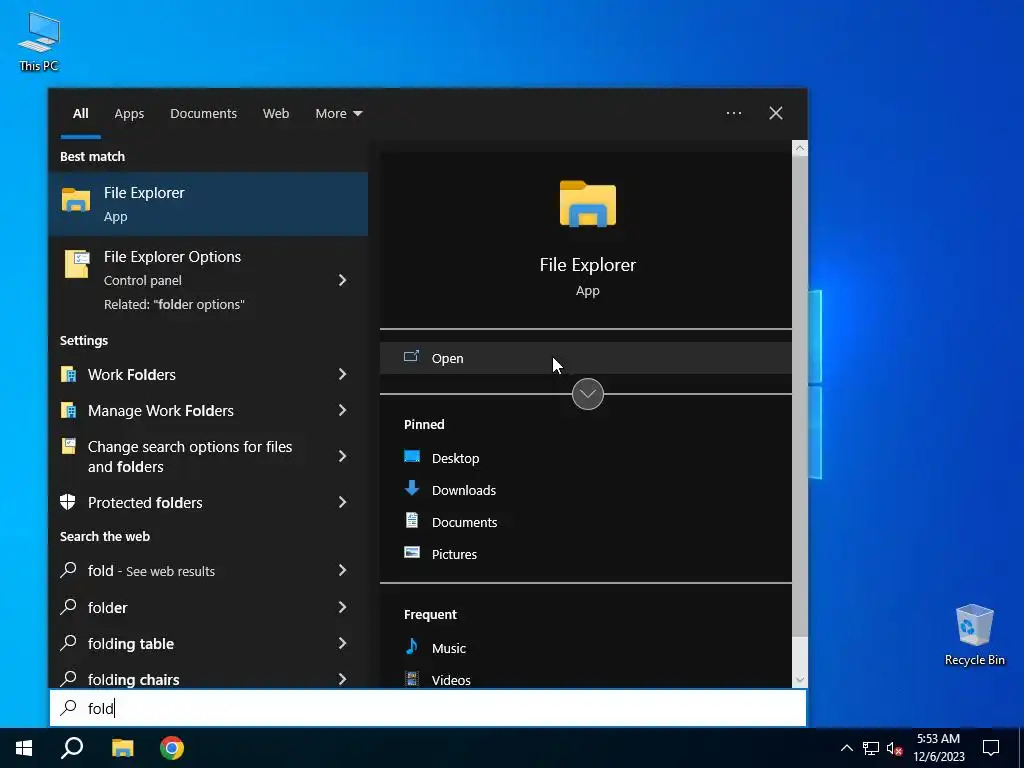Open frequent Music location
The width and height of the screenshot is (1024, 768).
pyautogui.click(x=449, y=648)
